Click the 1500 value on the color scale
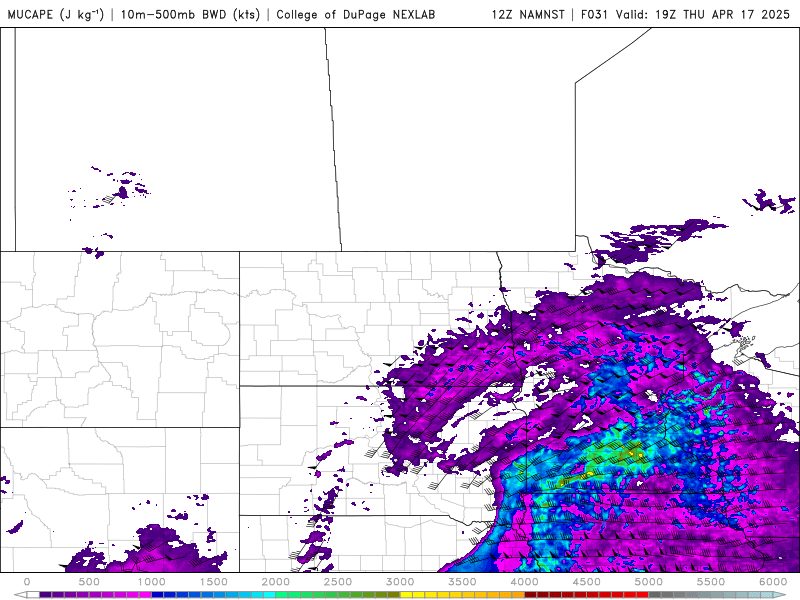800x600 pixels. tap(214, 582)
